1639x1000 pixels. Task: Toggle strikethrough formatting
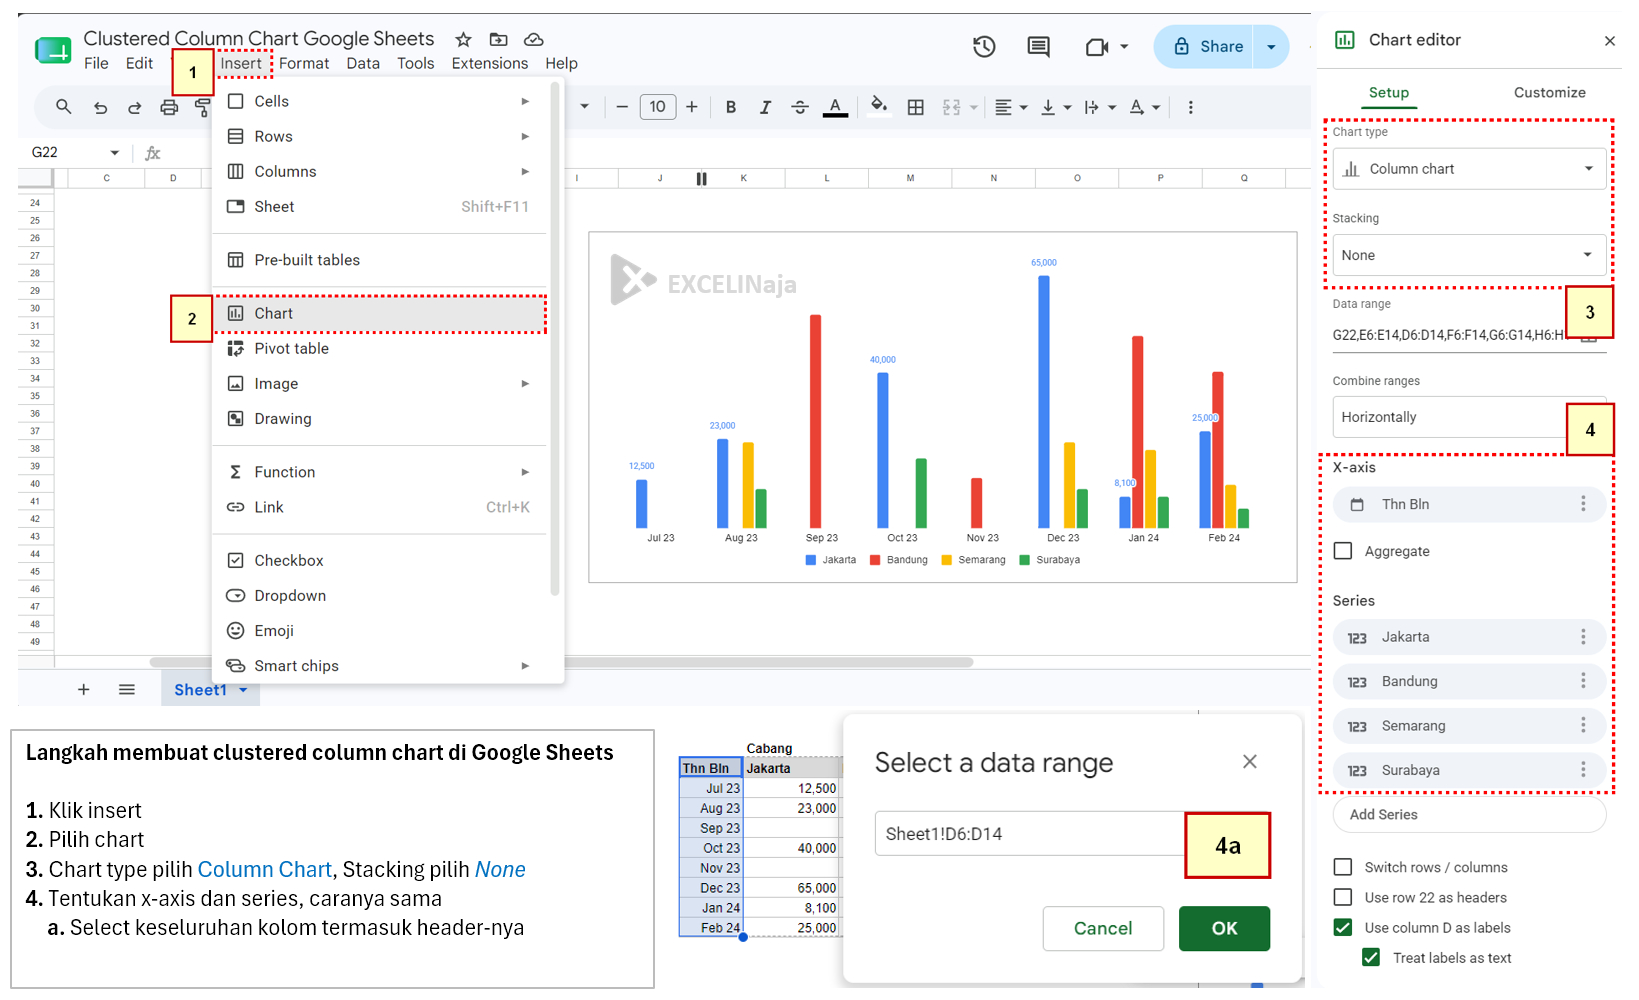tap(800, 107)
